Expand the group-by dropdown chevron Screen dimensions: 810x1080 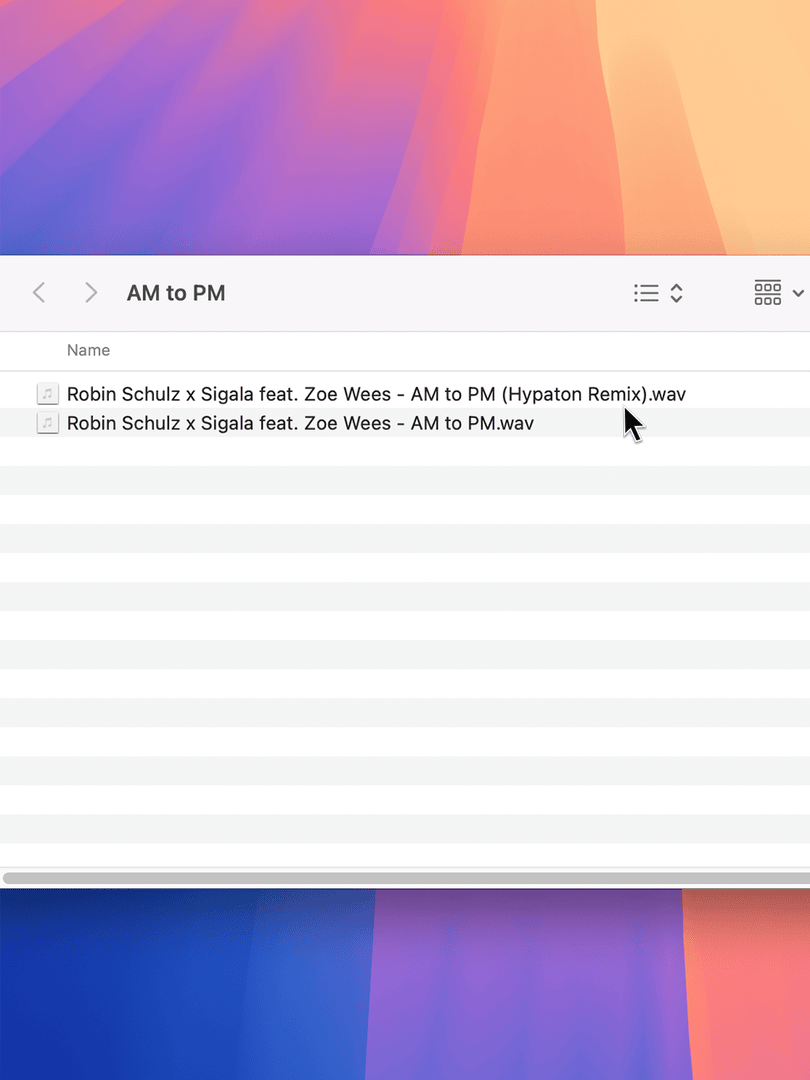798,293
